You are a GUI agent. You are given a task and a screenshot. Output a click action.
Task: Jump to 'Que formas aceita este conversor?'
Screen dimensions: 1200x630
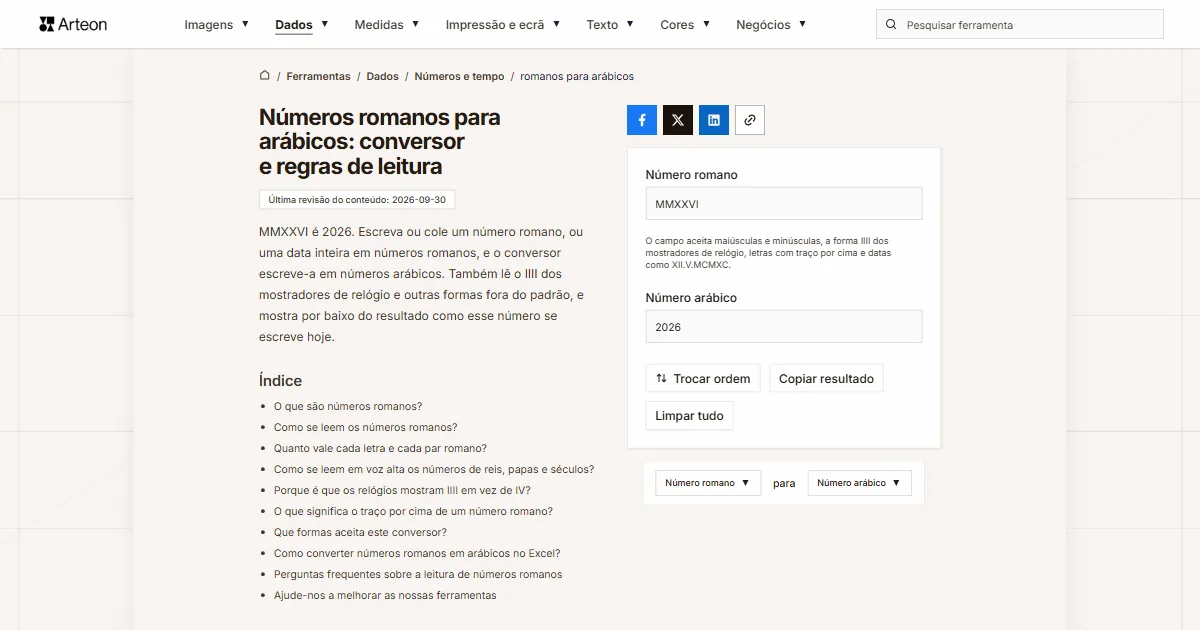click(x=360, y=532)
